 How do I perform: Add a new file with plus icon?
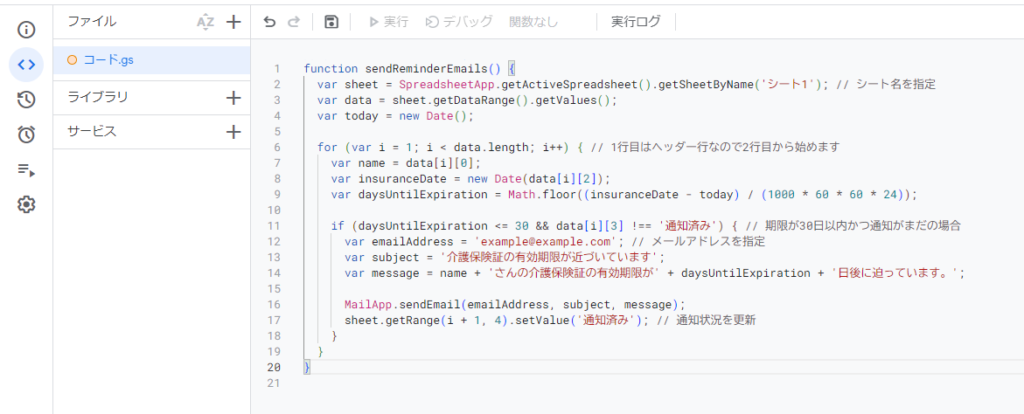pyautogui.click(x=233, y=22)
